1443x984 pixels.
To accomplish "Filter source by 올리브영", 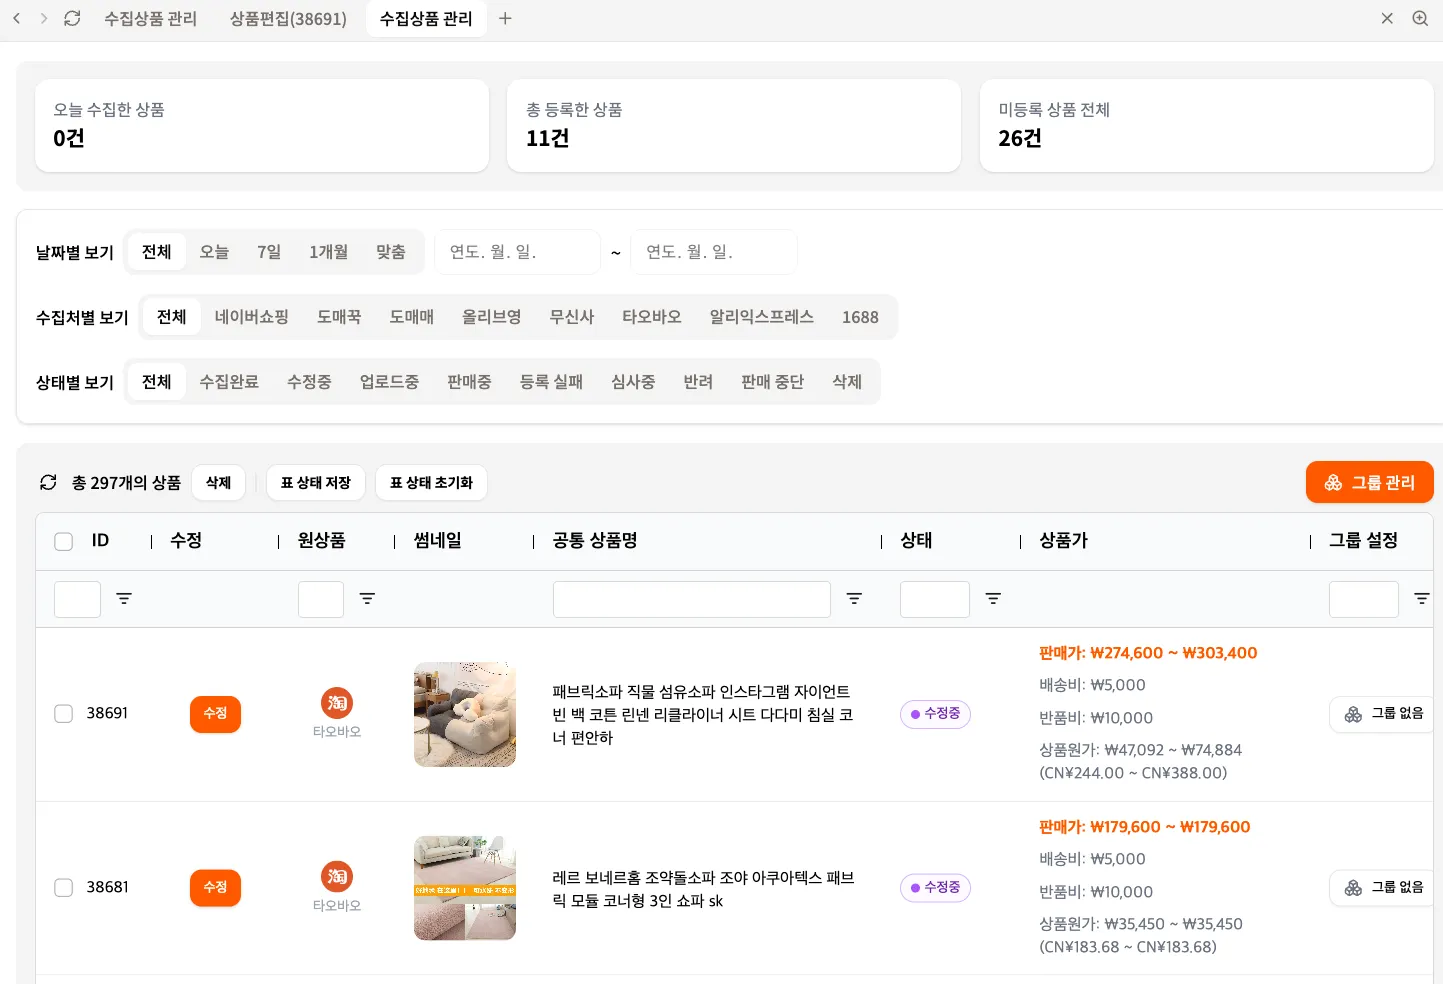I will [491, 317].
